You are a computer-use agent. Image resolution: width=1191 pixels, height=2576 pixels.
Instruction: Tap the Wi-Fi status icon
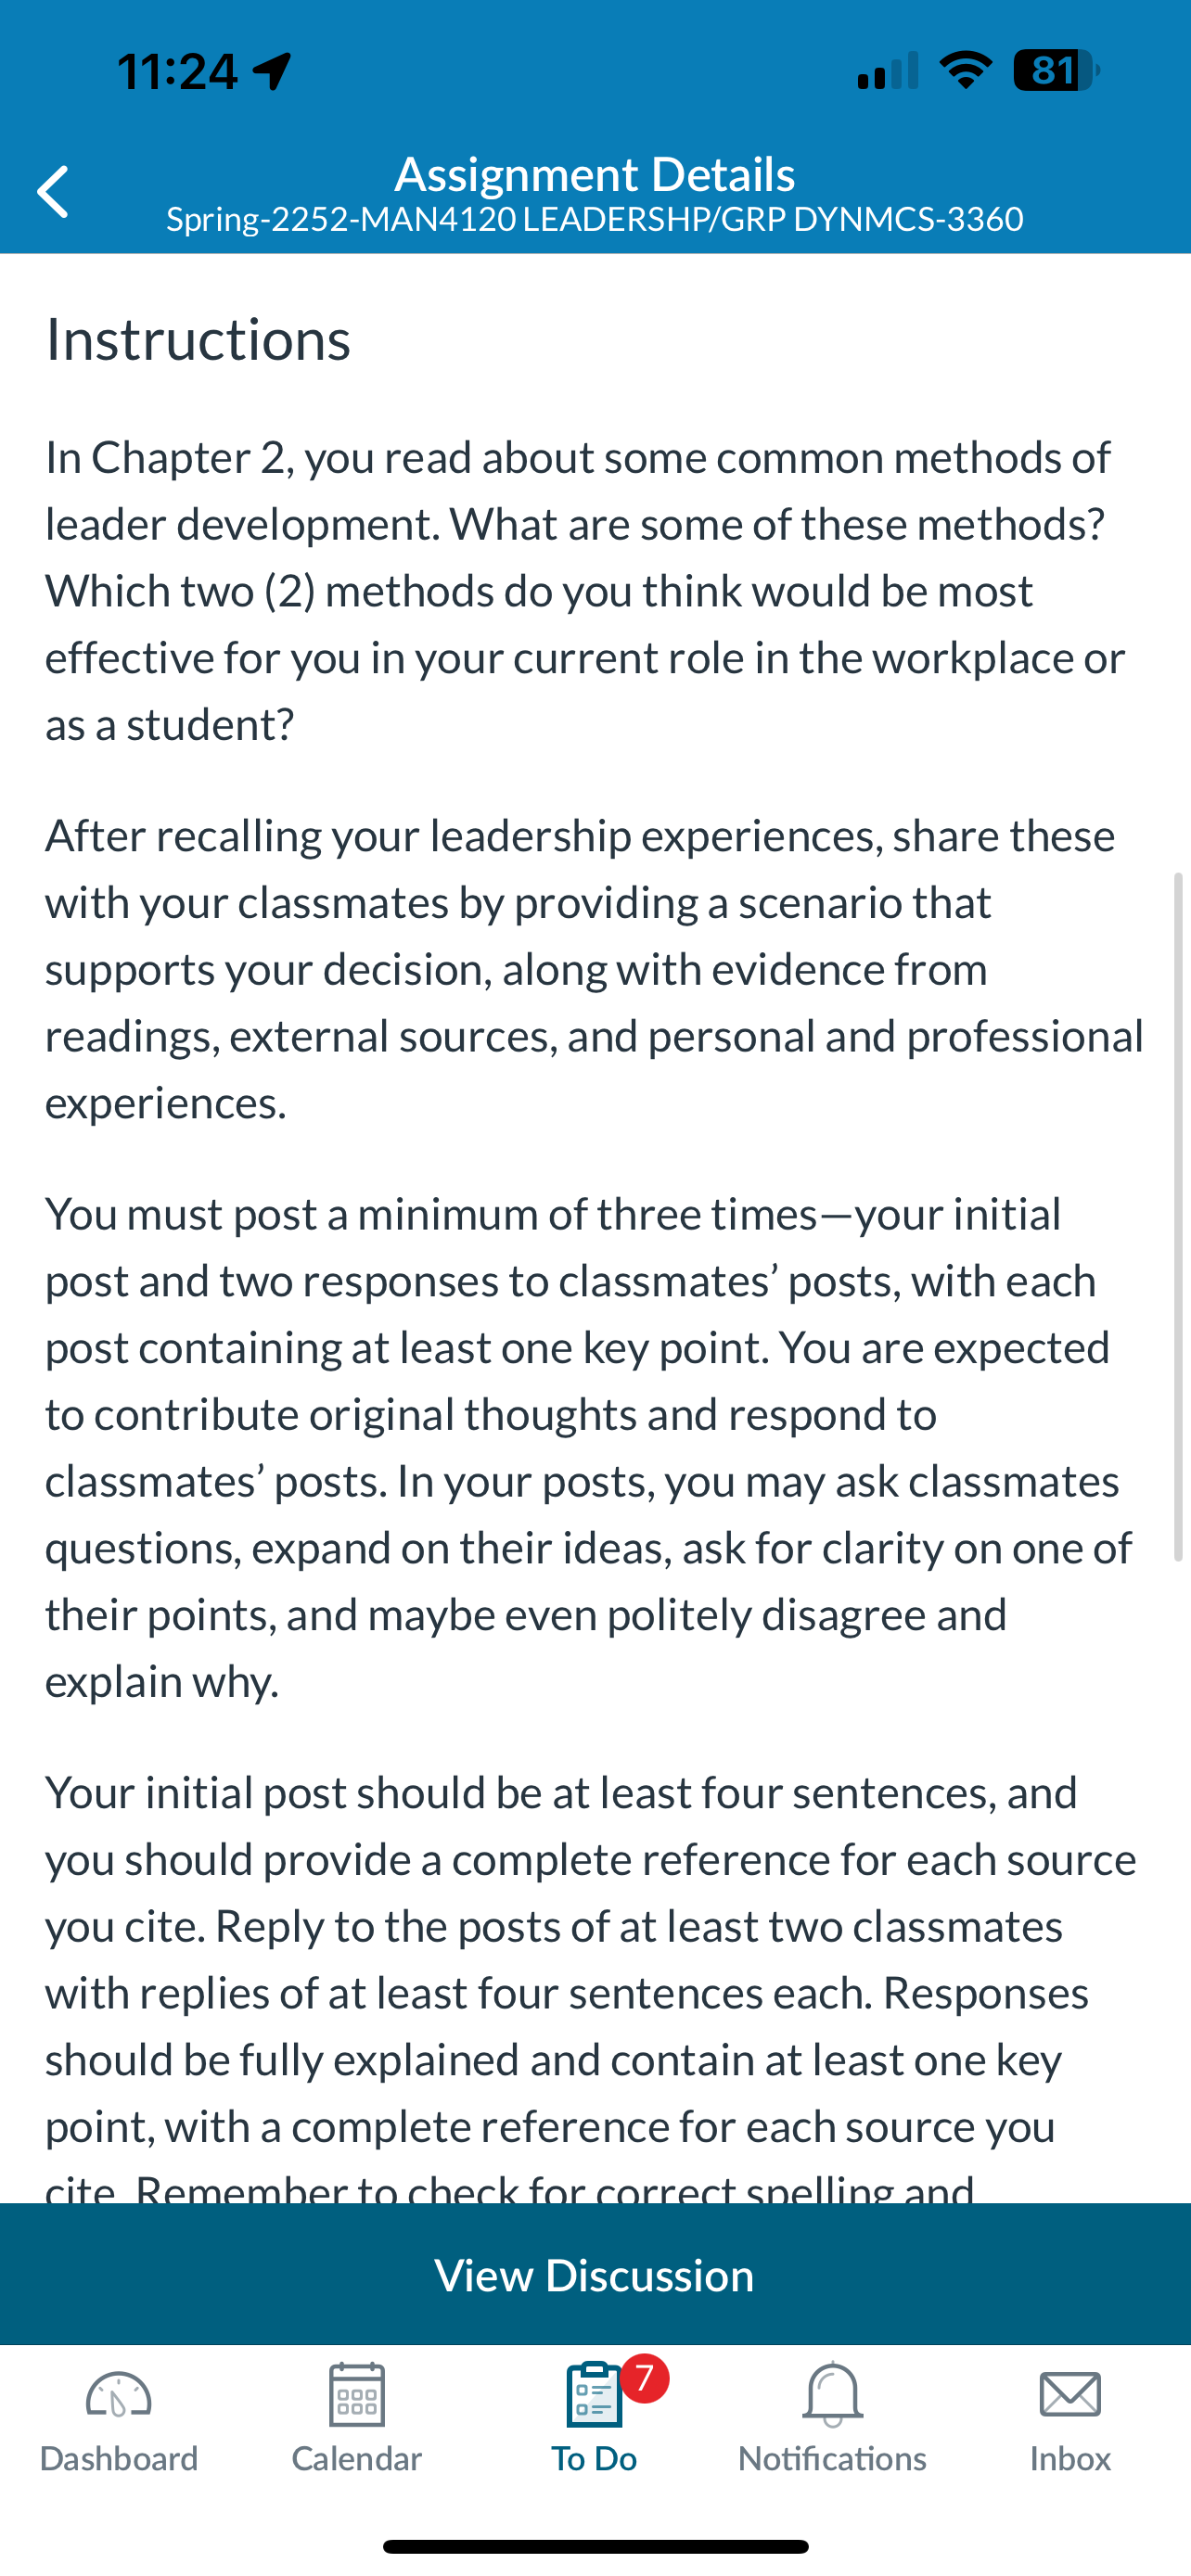pos(966,70)
